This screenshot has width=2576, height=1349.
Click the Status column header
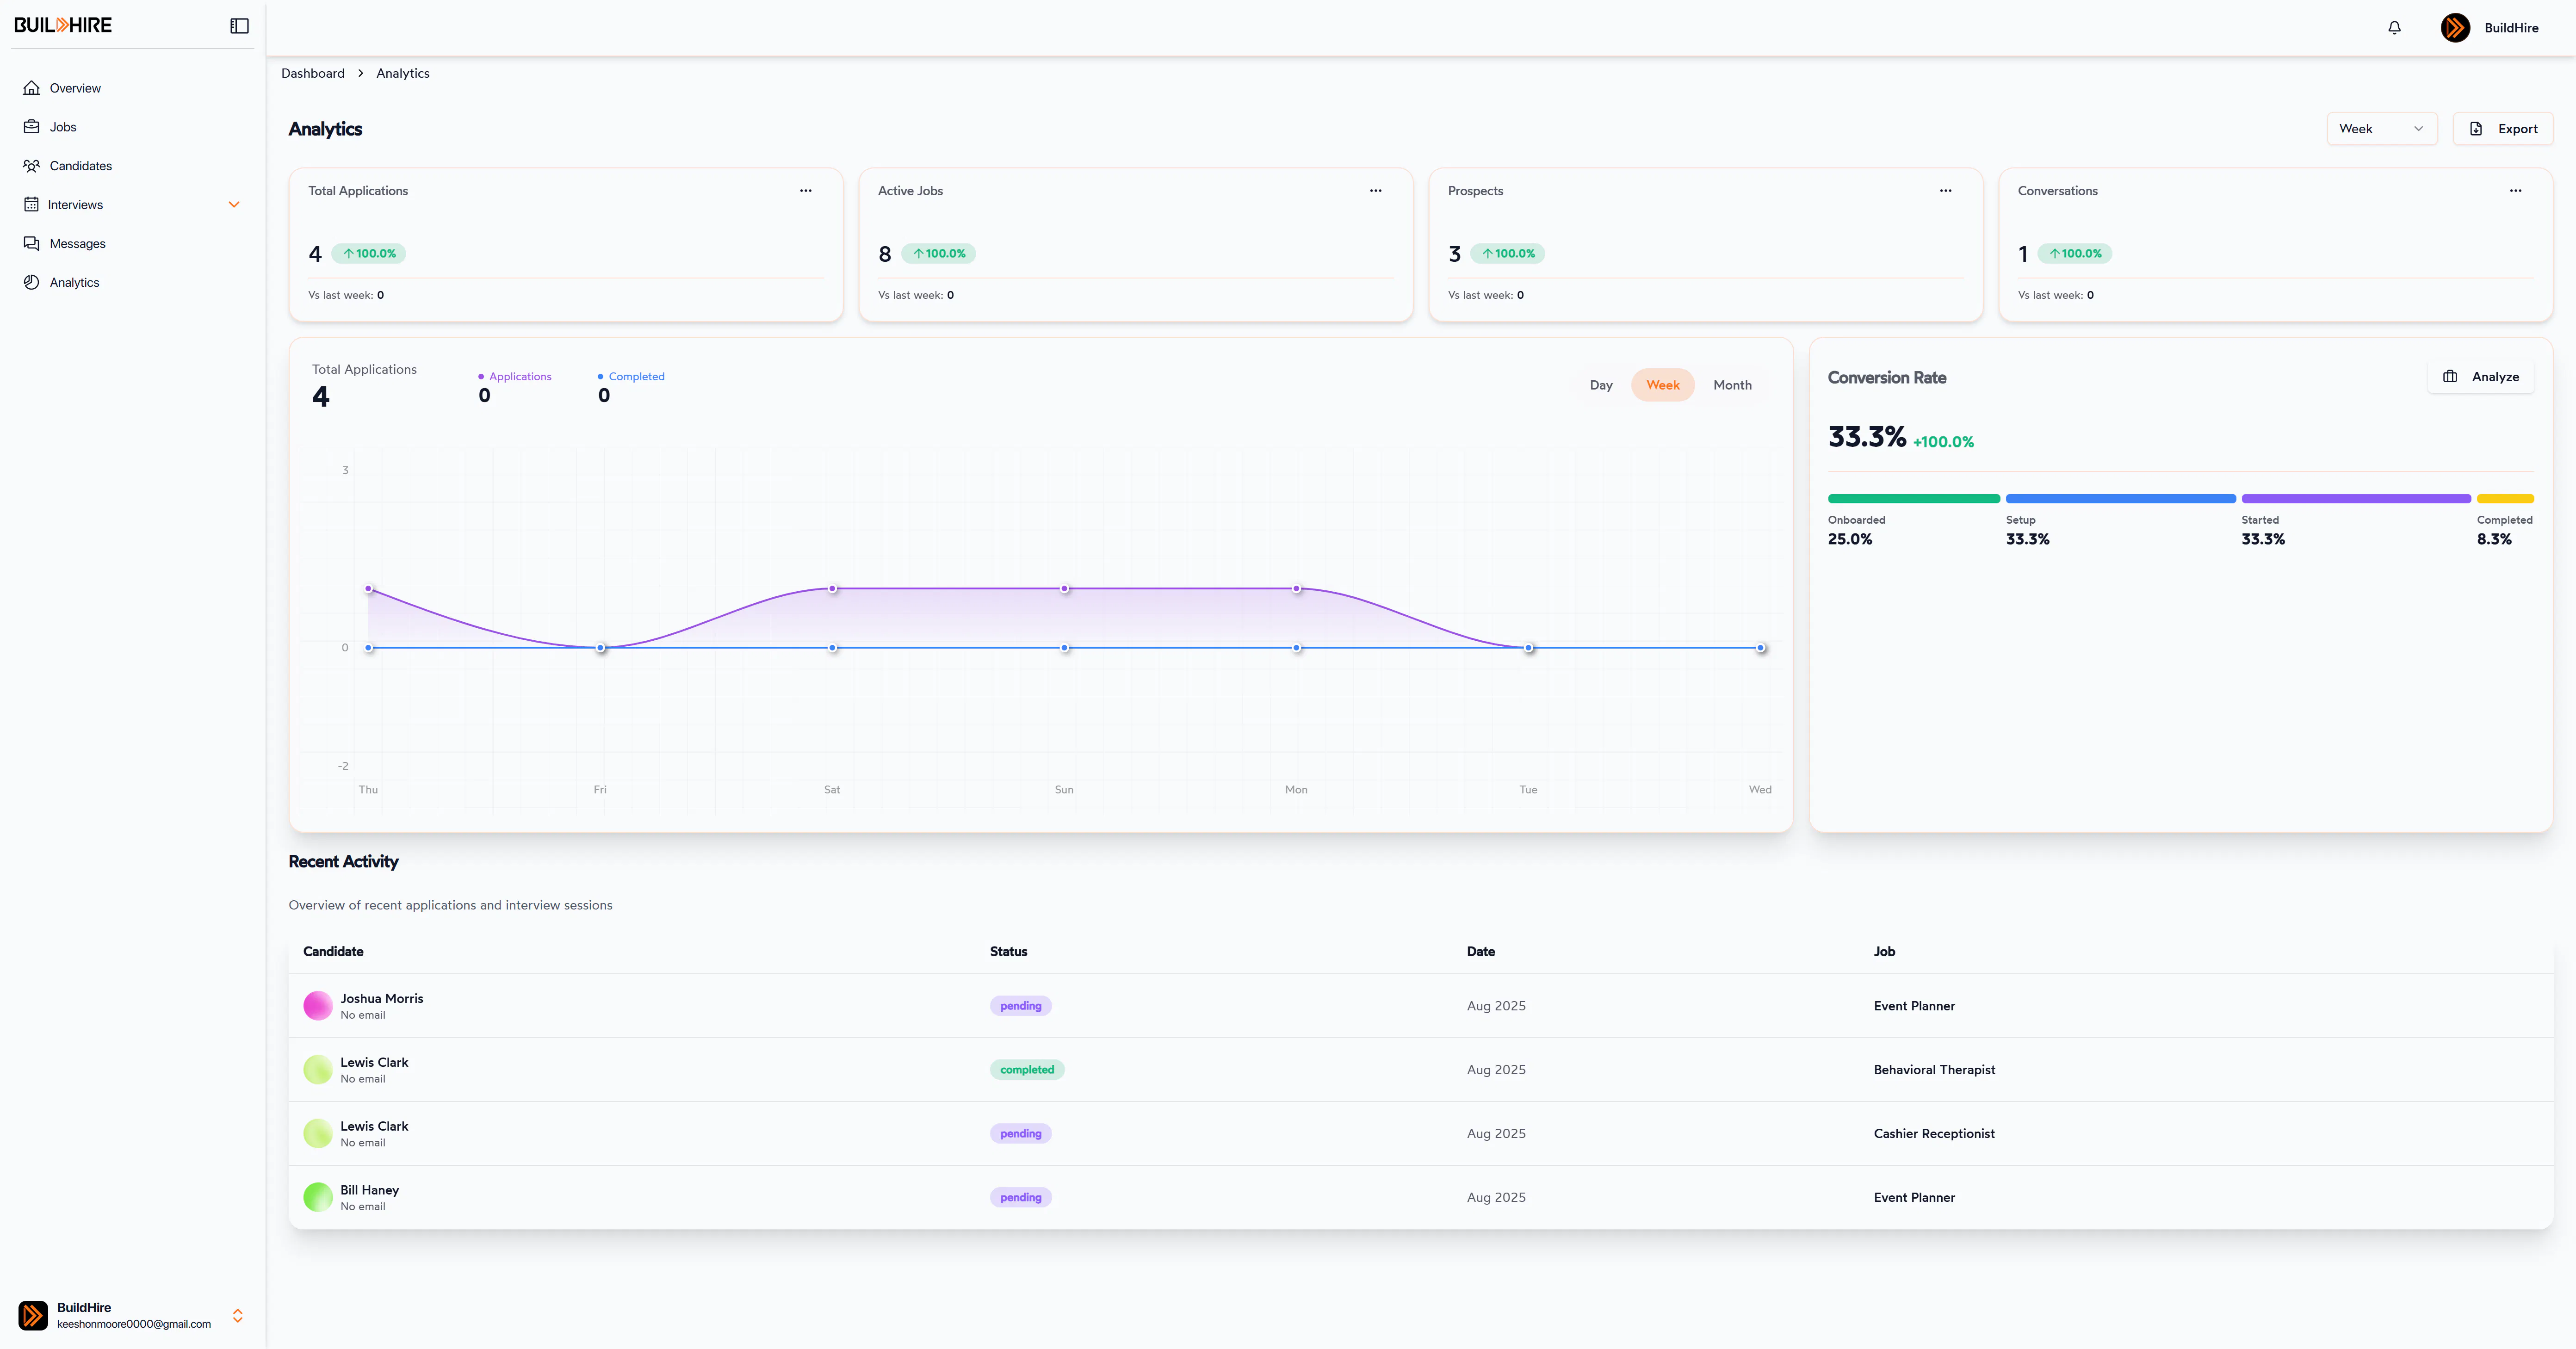click(x=1008, y=952)
